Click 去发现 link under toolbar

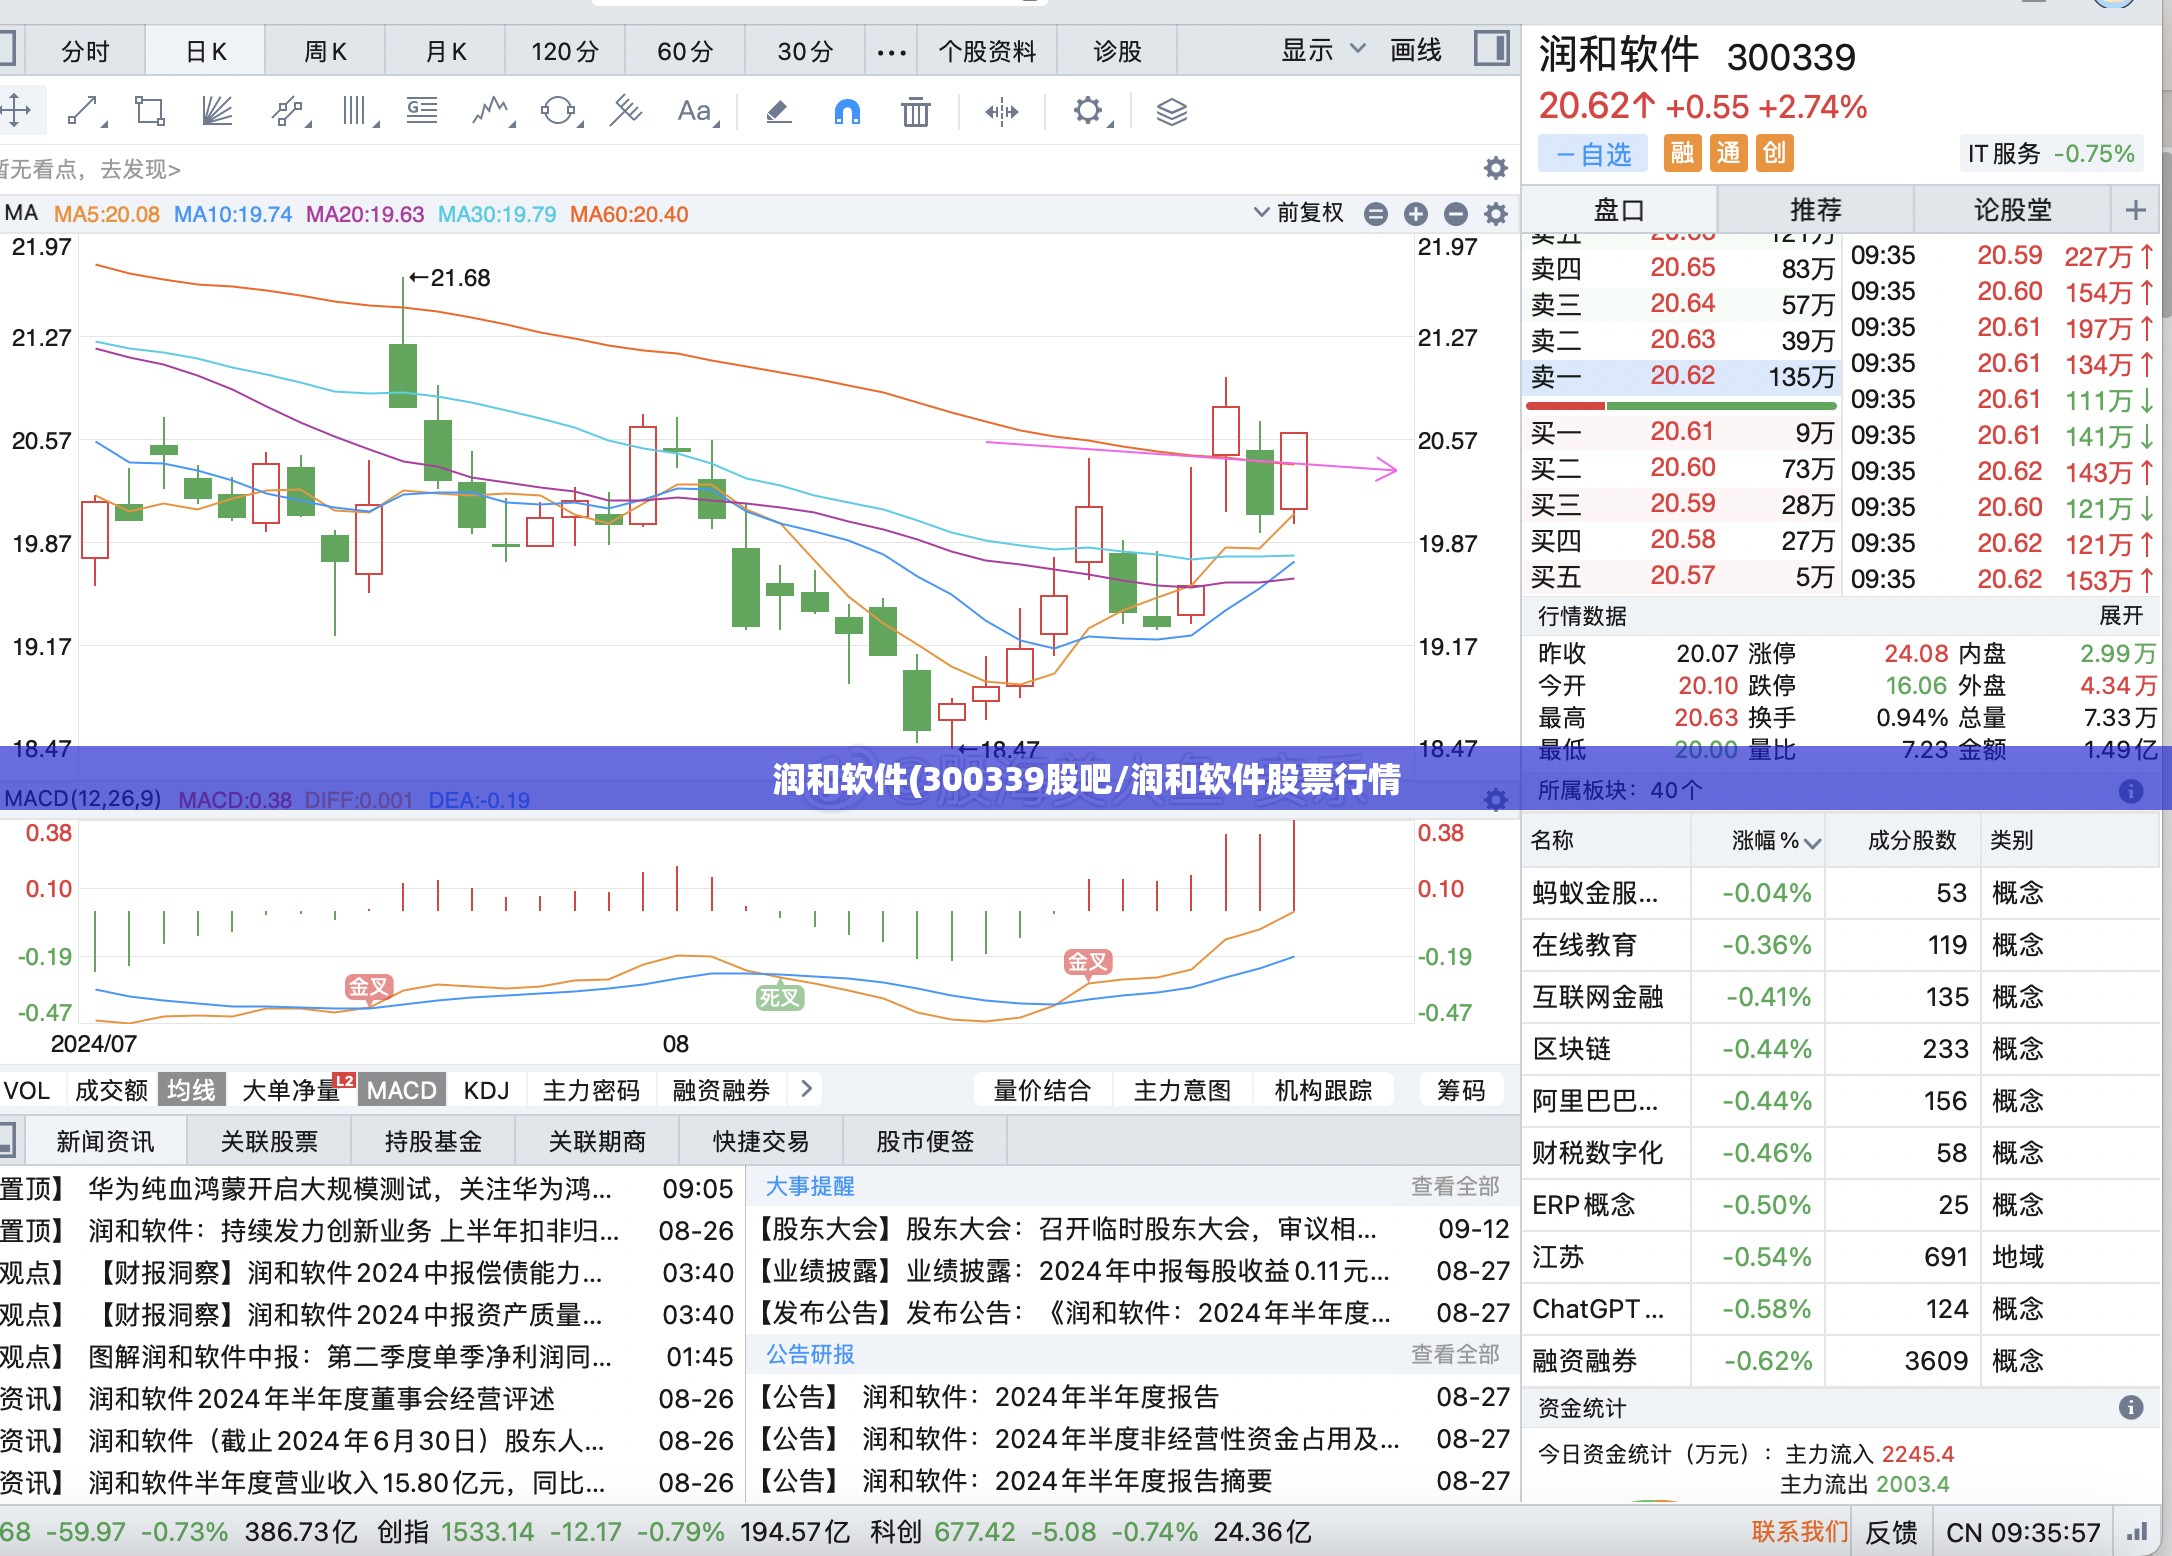coord(140,169)
